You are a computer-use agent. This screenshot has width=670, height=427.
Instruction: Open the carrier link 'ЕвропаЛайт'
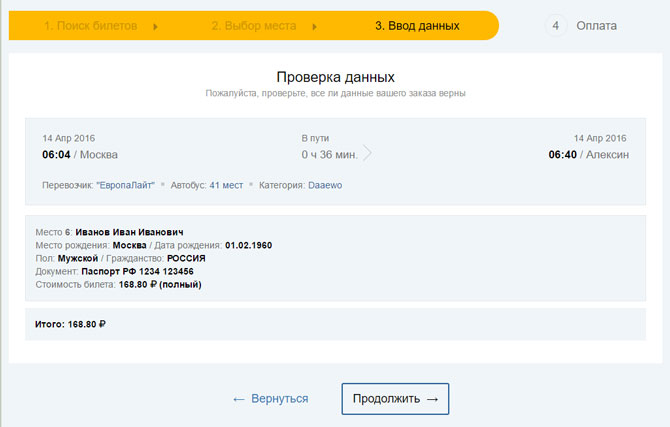tap(125, 186)
